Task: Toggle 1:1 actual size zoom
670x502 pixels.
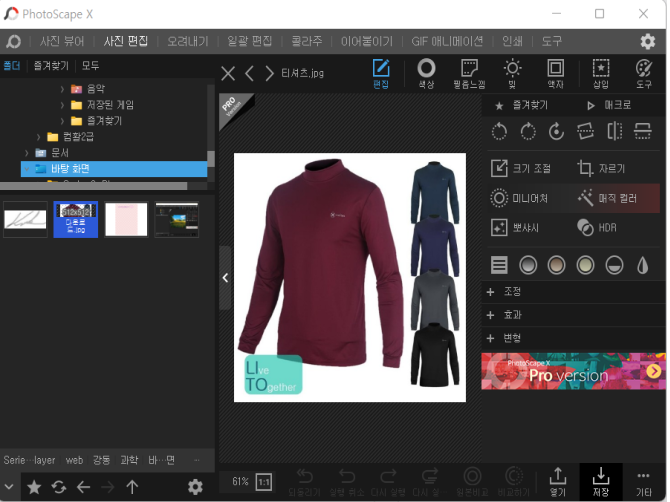Action: click(x=264, y=481)
